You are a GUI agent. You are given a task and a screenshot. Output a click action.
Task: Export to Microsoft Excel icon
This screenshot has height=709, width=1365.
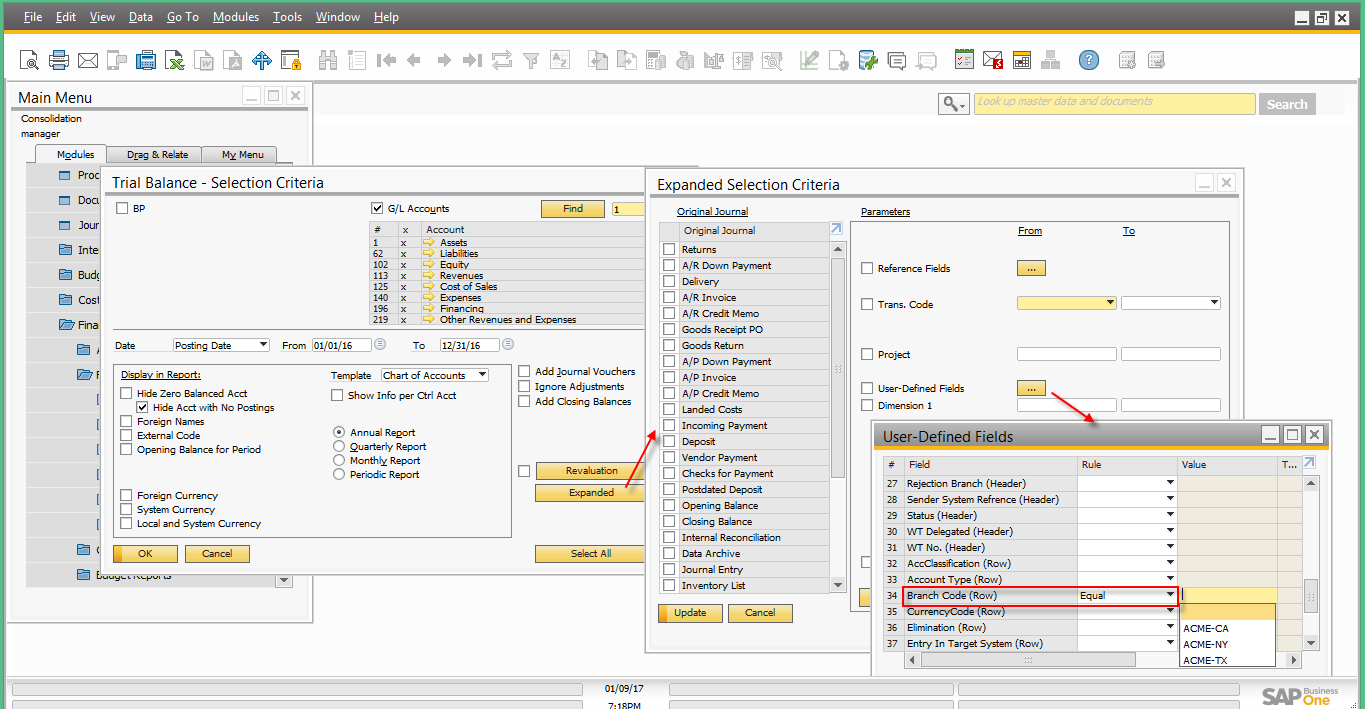coord(175,61)
